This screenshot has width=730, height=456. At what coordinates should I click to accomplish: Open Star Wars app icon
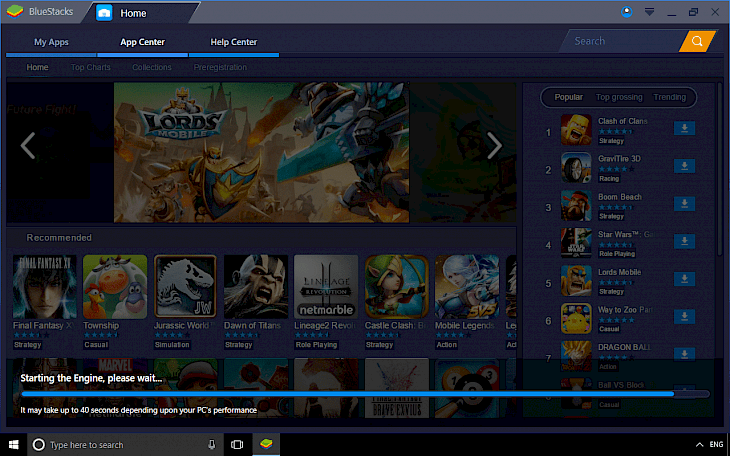pos(576,243)
